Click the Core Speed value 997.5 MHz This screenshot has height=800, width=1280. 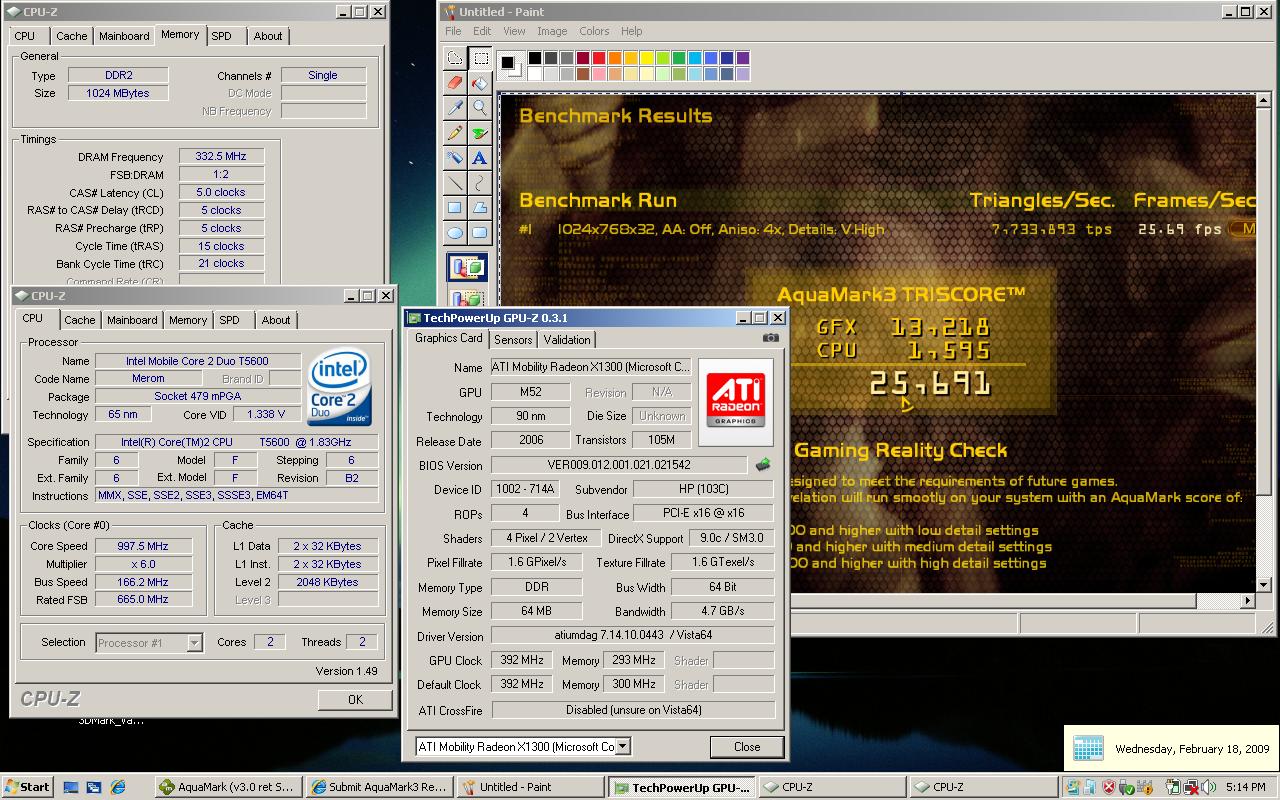point(143,546)
